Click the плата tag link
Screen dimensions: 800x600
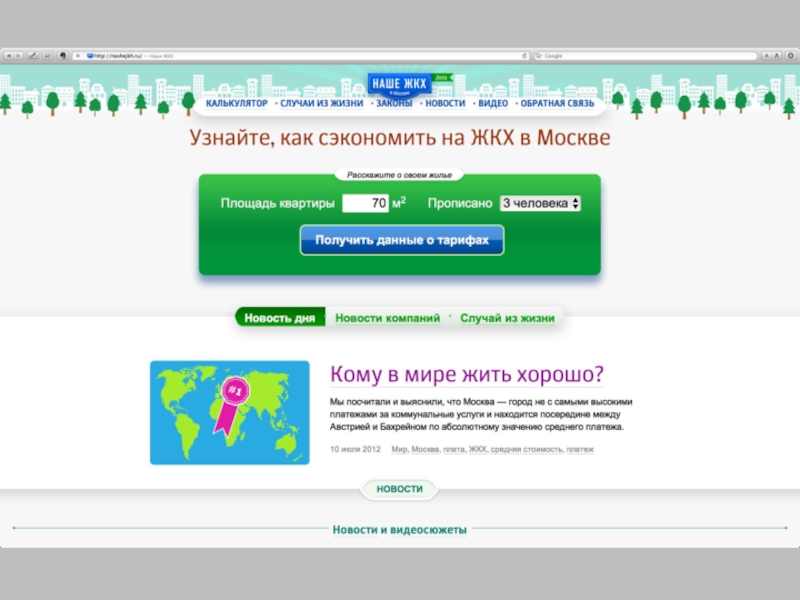(454, 449)
